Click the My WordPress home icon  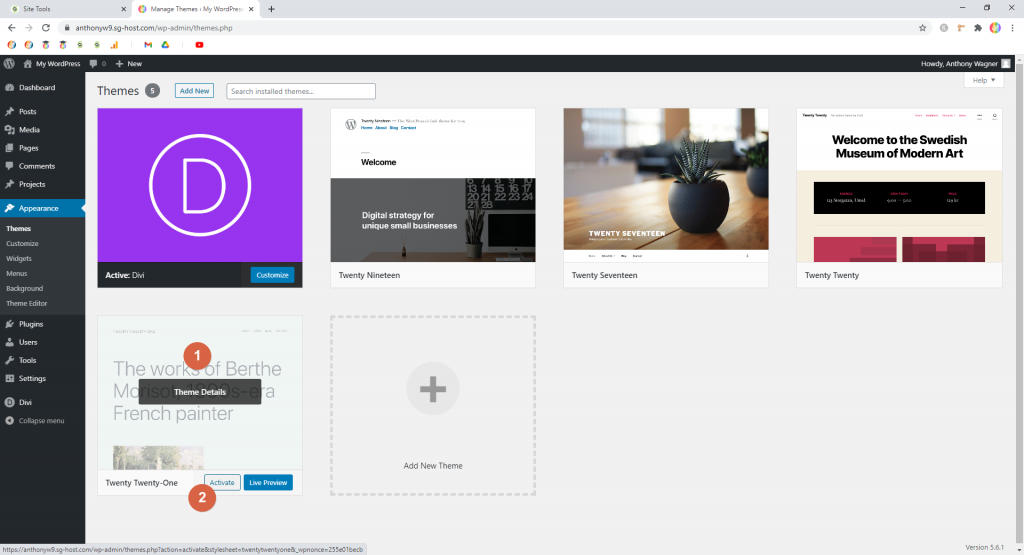[27, 63]
